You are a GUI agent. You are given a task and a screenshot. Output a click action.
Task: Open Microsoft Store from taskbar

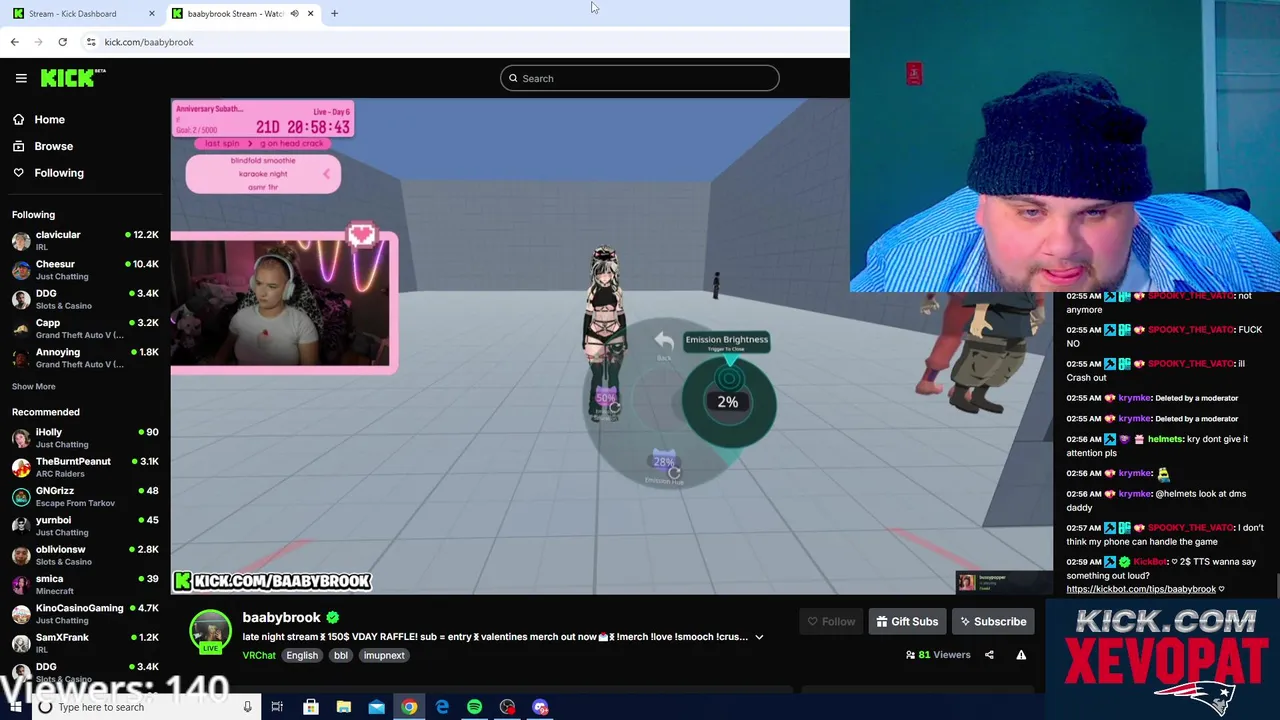(x=311, y=707)
